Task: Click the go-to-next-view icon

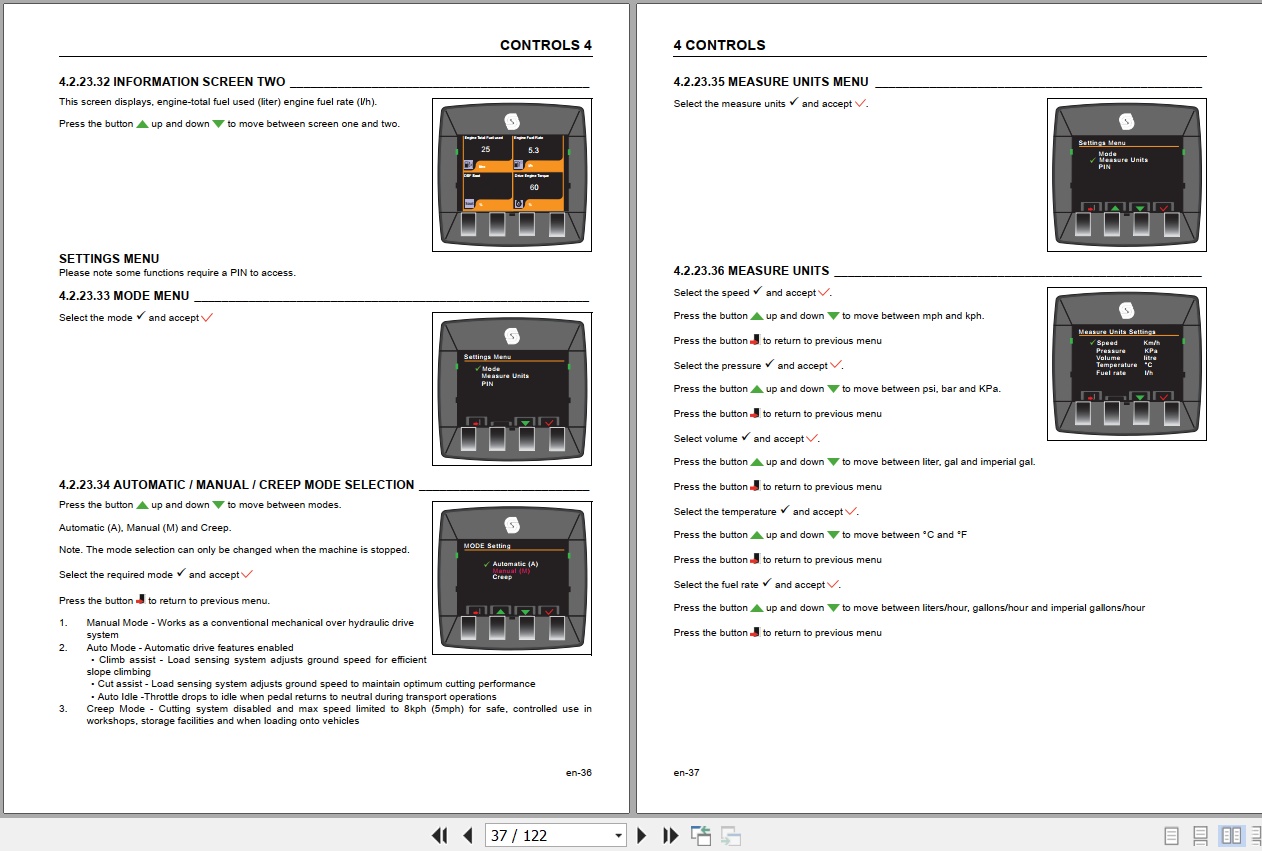Action: (x=730, y=835)
